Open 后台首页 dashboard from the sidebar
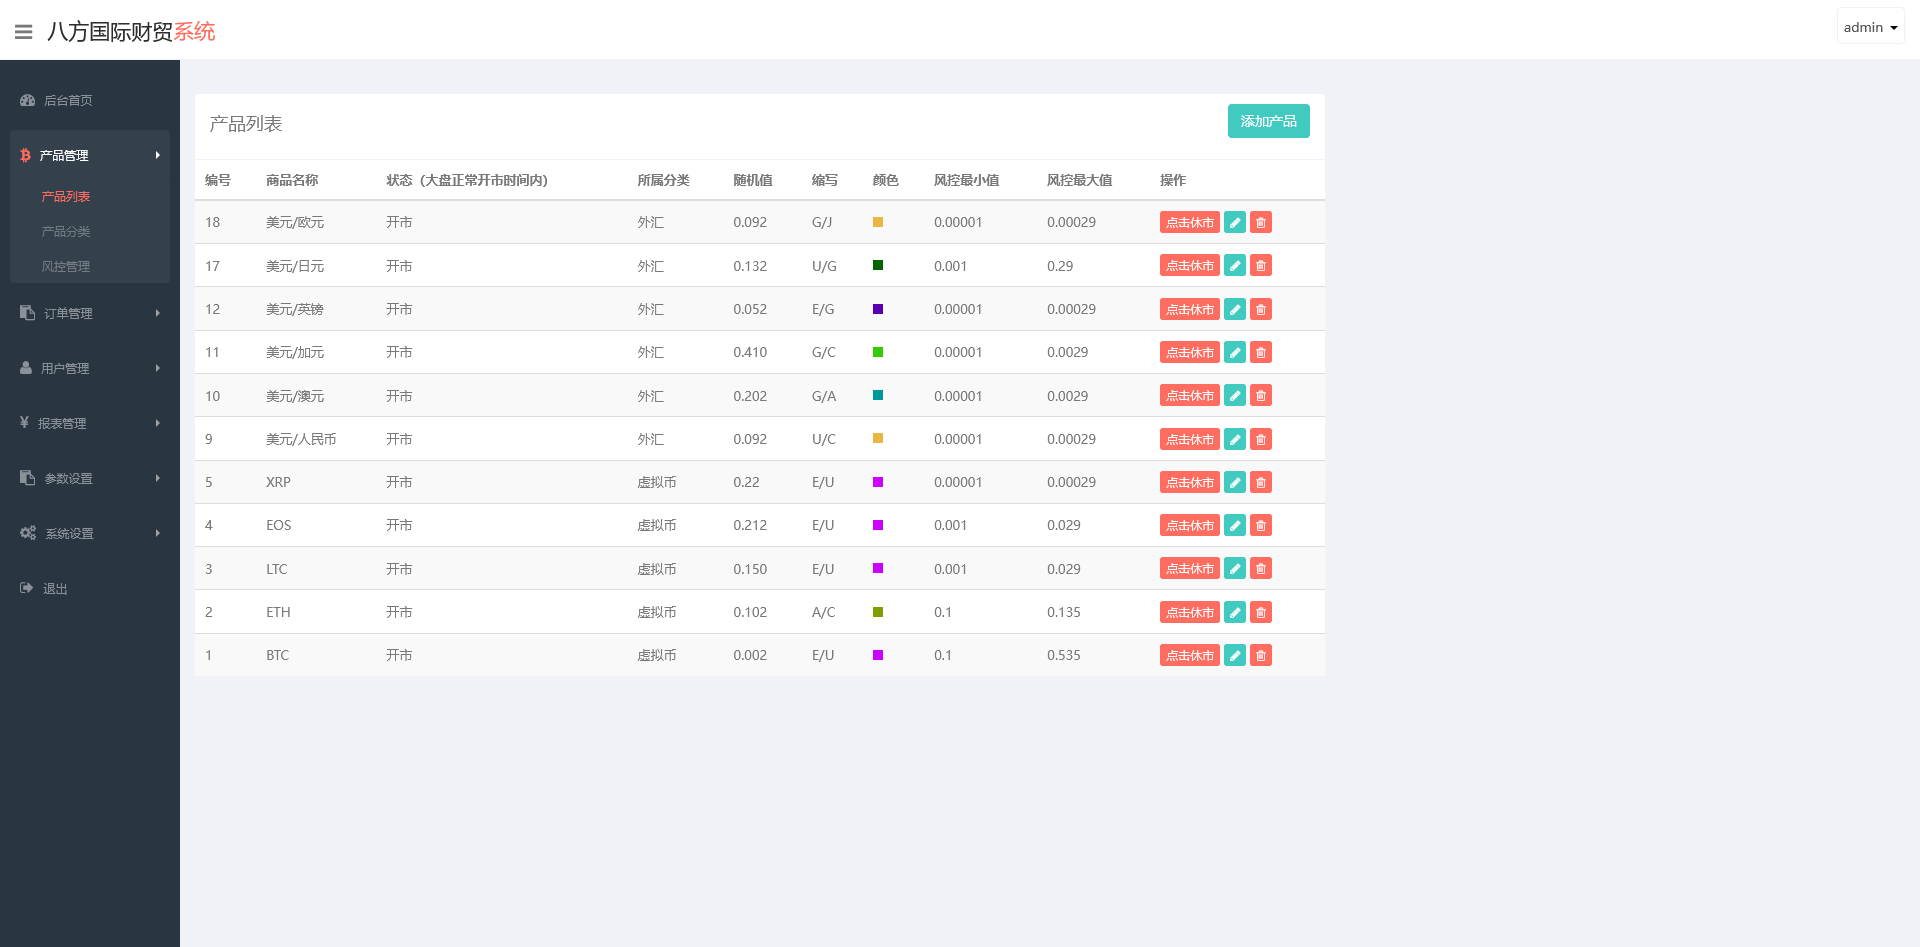 [68, 100]
